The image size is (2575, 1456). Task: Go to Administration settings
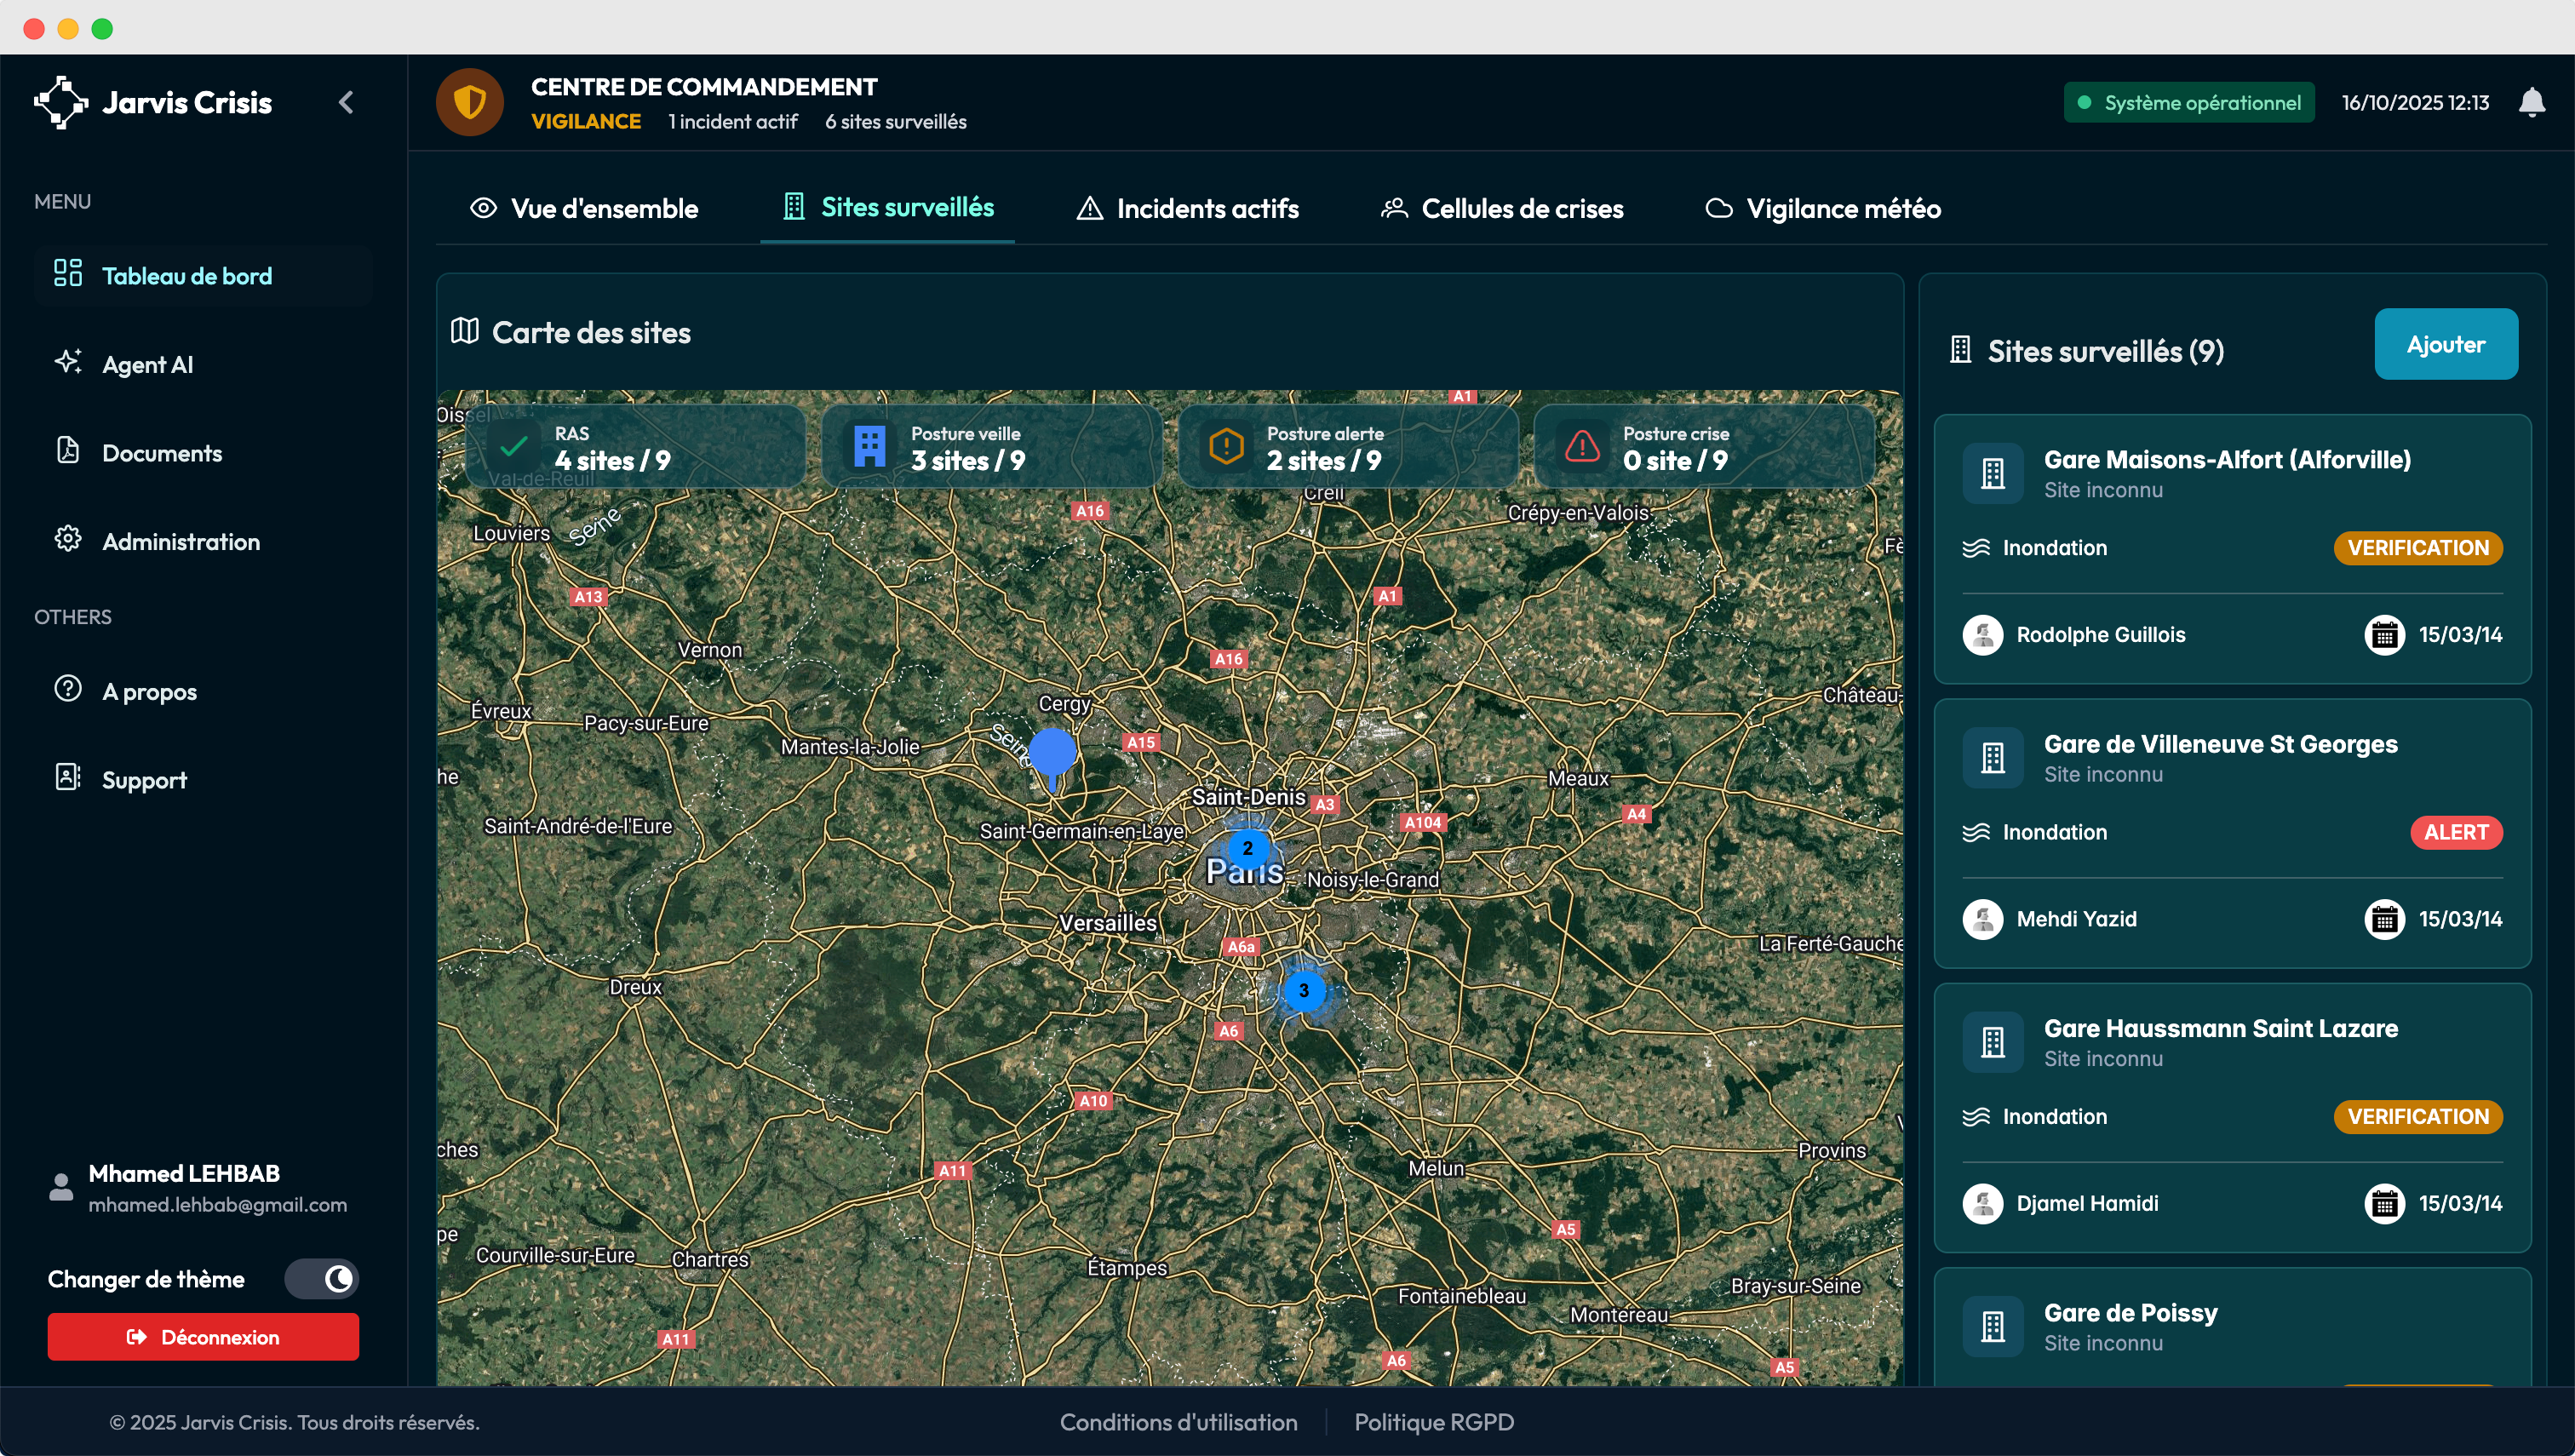pyautogui.click(x=180, y=541)
